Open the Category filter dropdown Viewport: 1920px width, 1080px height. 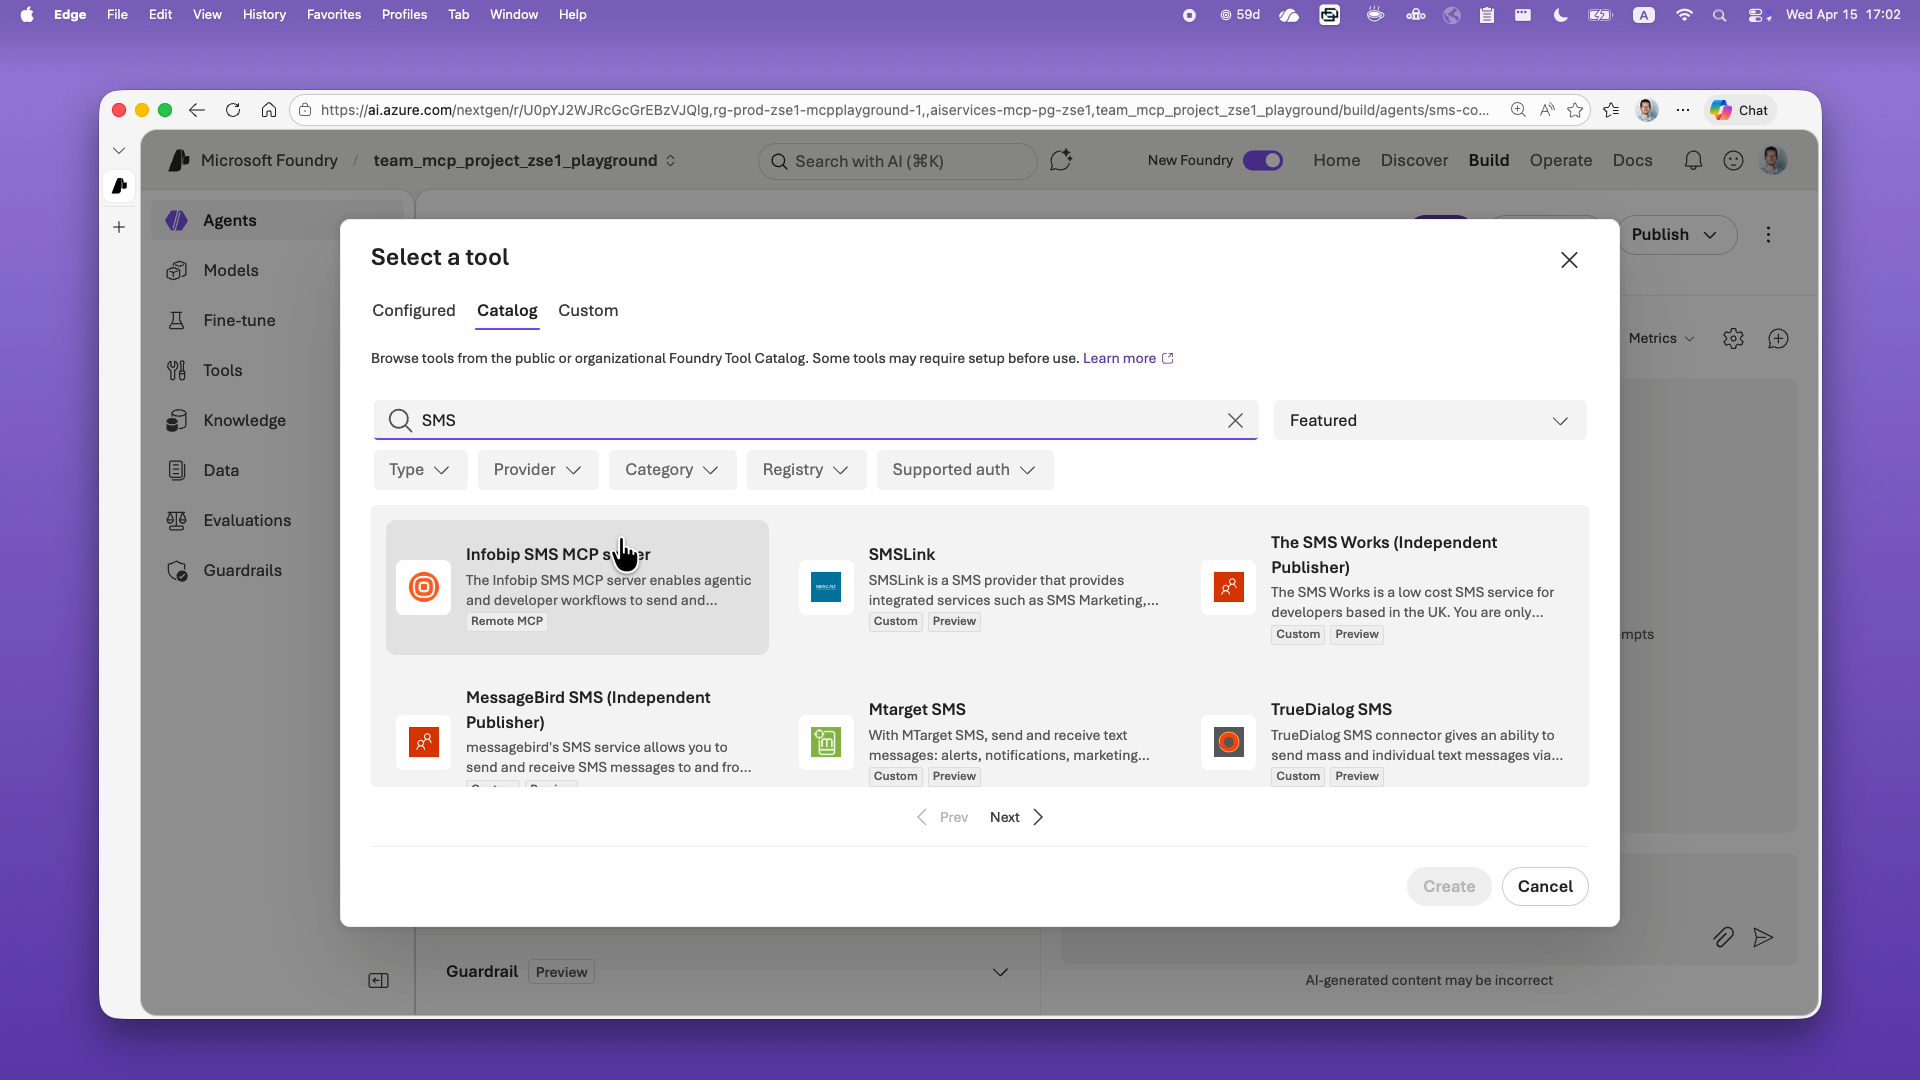[671, 470]
